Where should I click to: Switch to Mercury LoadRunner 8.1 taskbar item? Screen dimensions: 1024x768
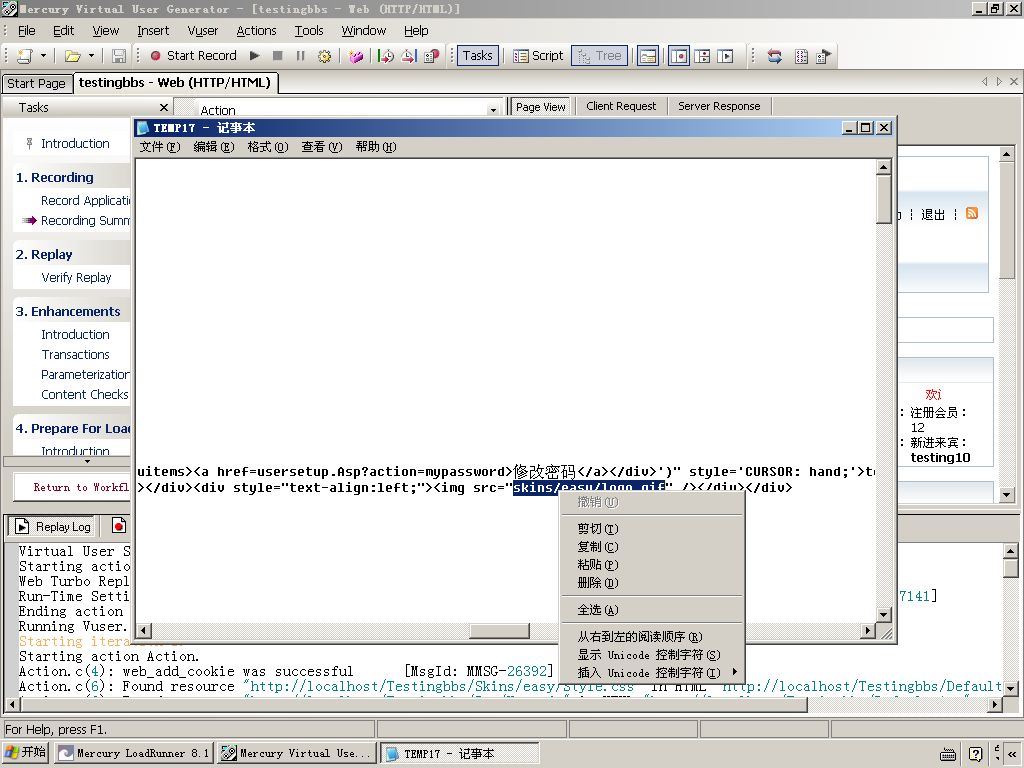(x=133, y=753)
